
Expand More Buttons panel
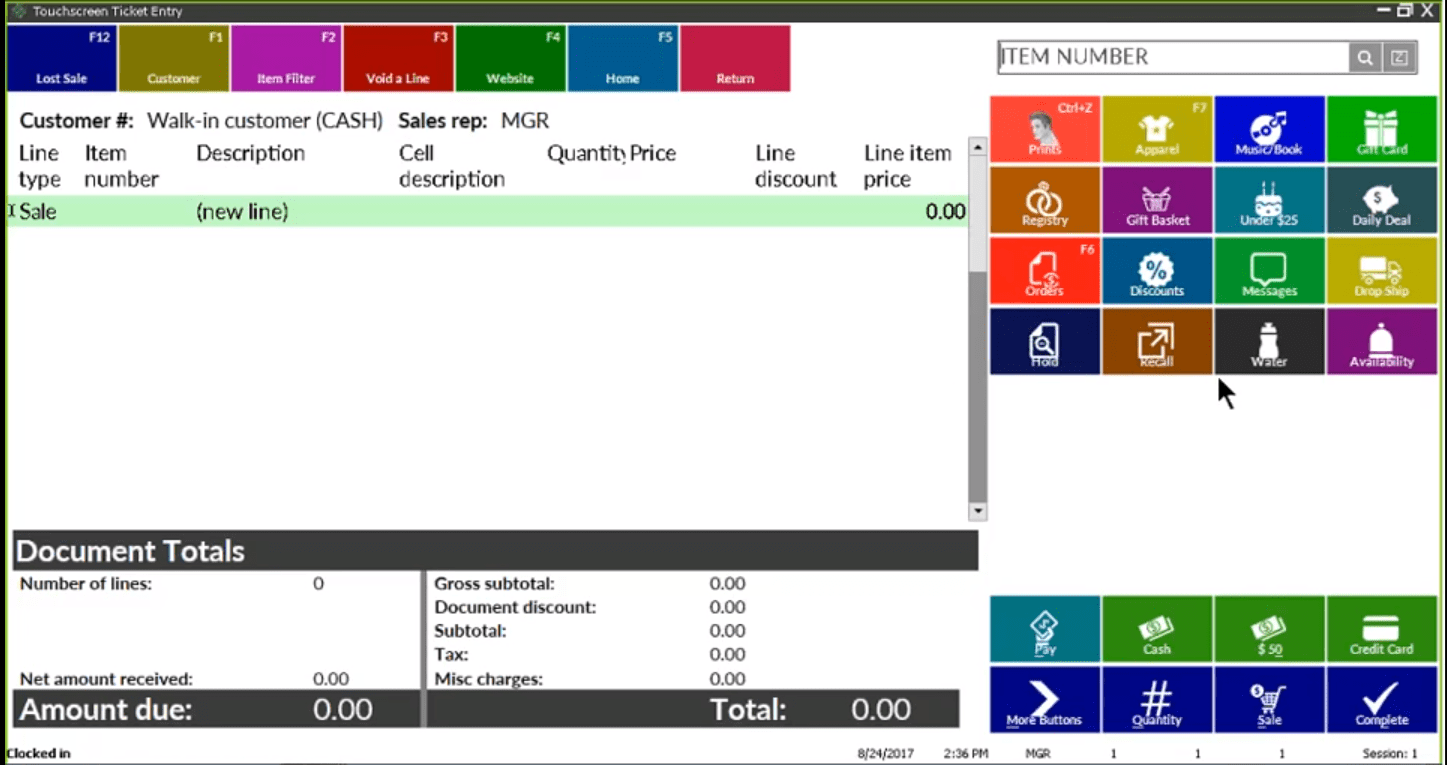point(1045,700)
